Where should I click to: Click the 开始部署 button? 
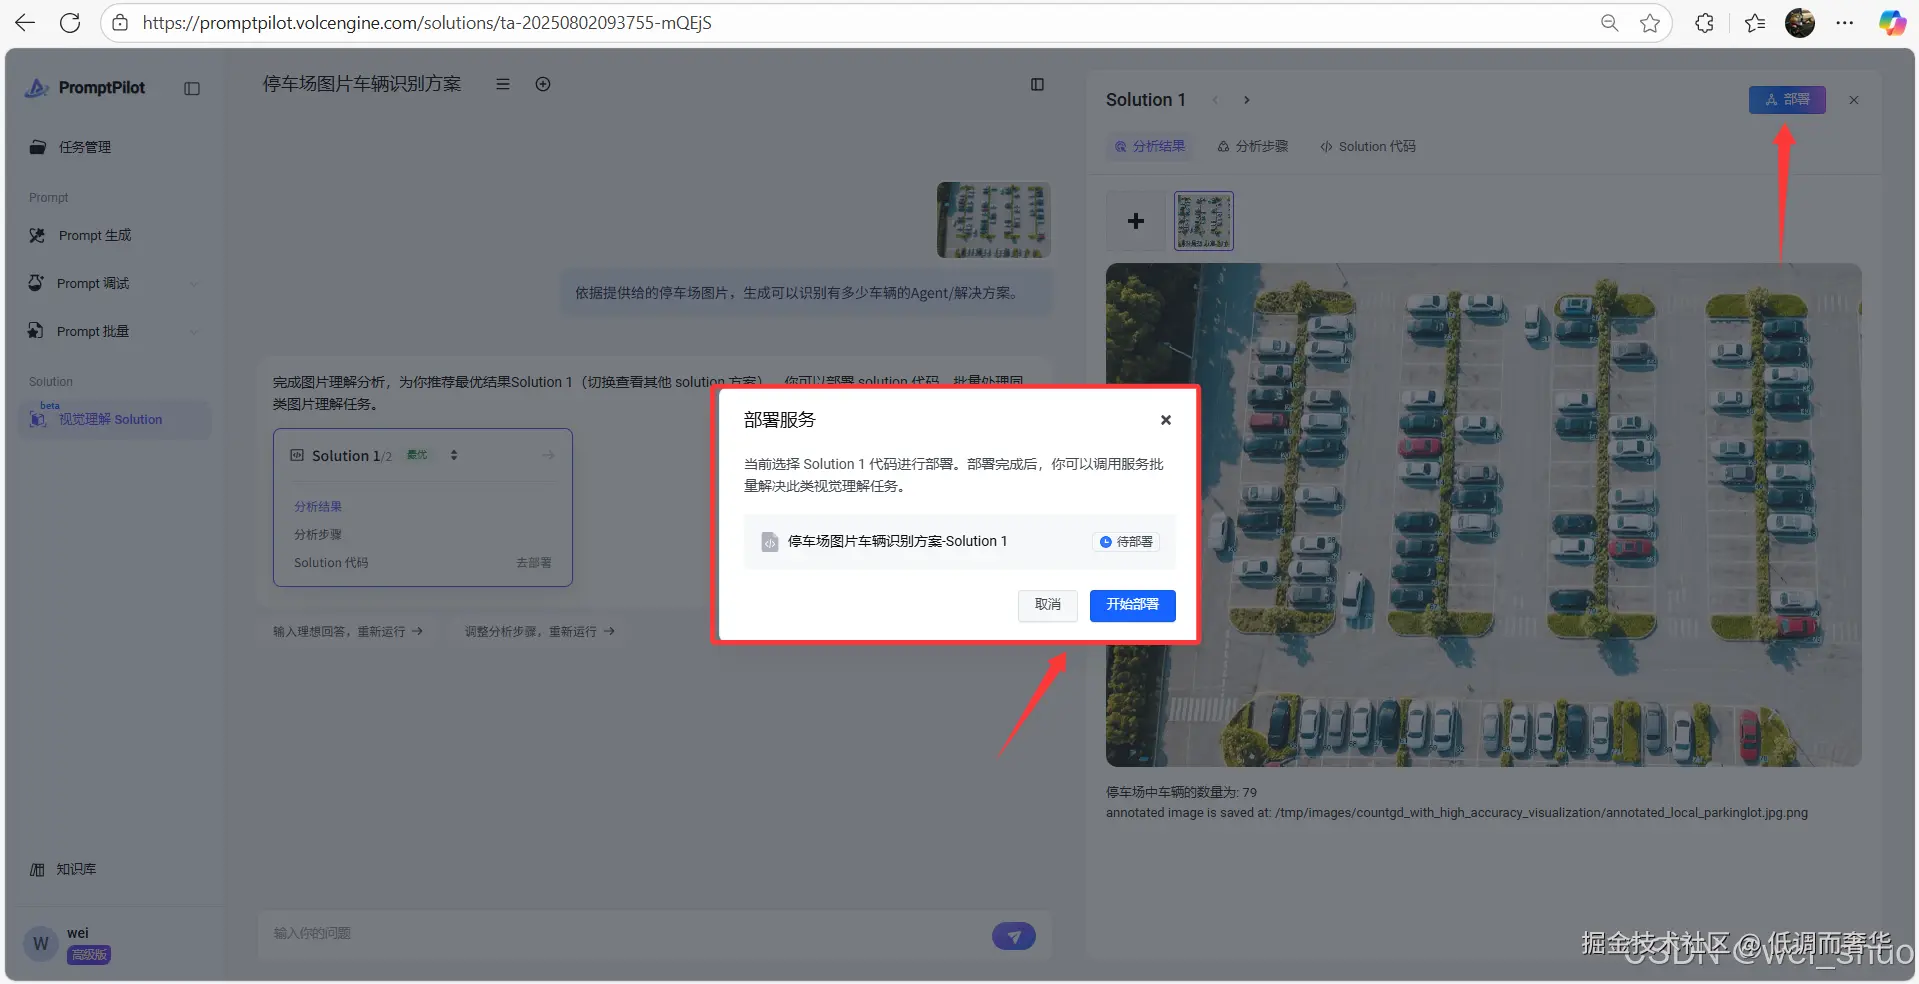(1132, 605)
